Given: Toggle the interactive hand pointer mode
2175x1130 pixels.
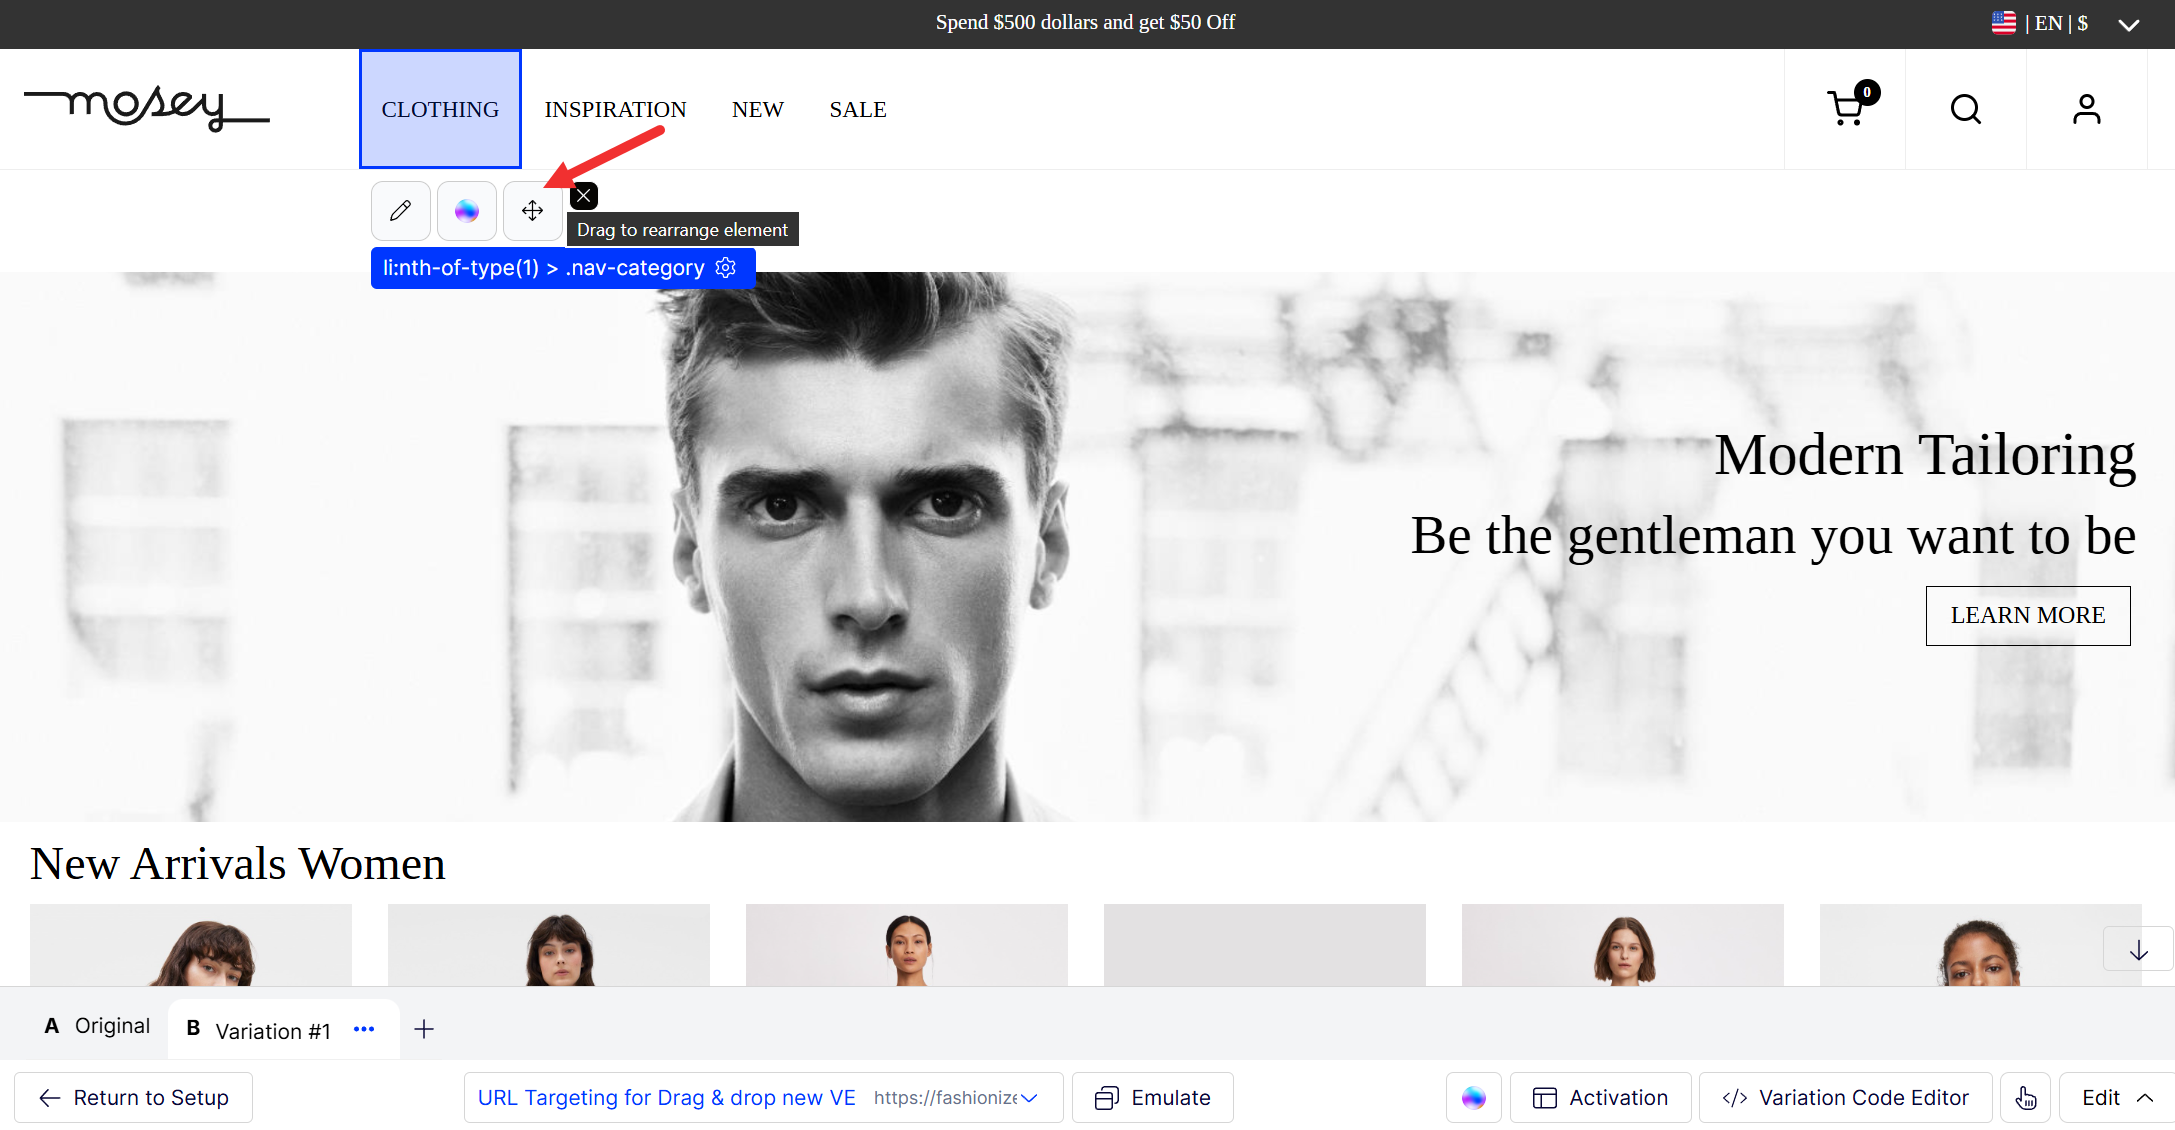Looking at the screenshot, I should click(x=2025, y=1098).
